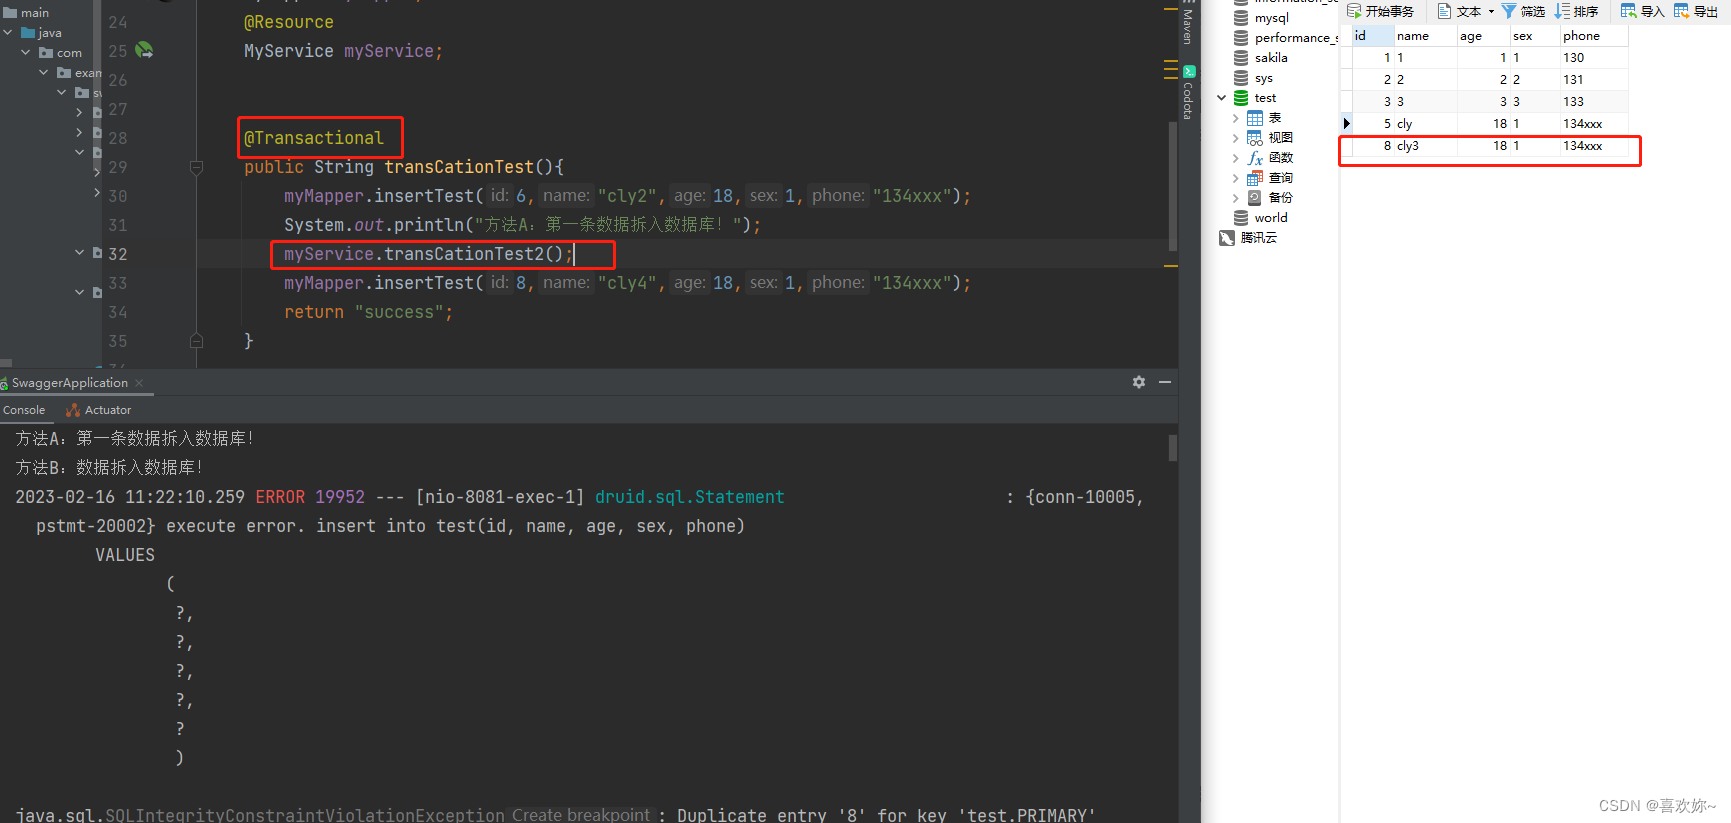Viewport: 1731px width, 823px height.
Task: Click Create breakpoint in console output
Action: [x=580, y=815]
